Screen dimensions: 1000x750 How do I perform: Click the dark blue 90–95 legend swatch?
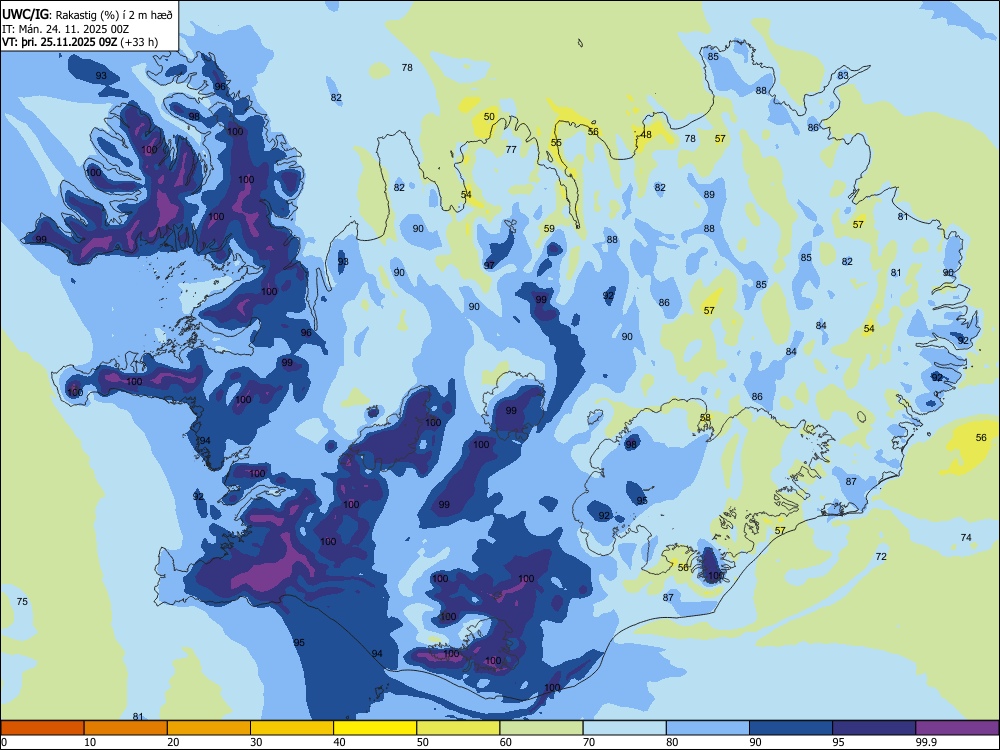pos(791,728)
